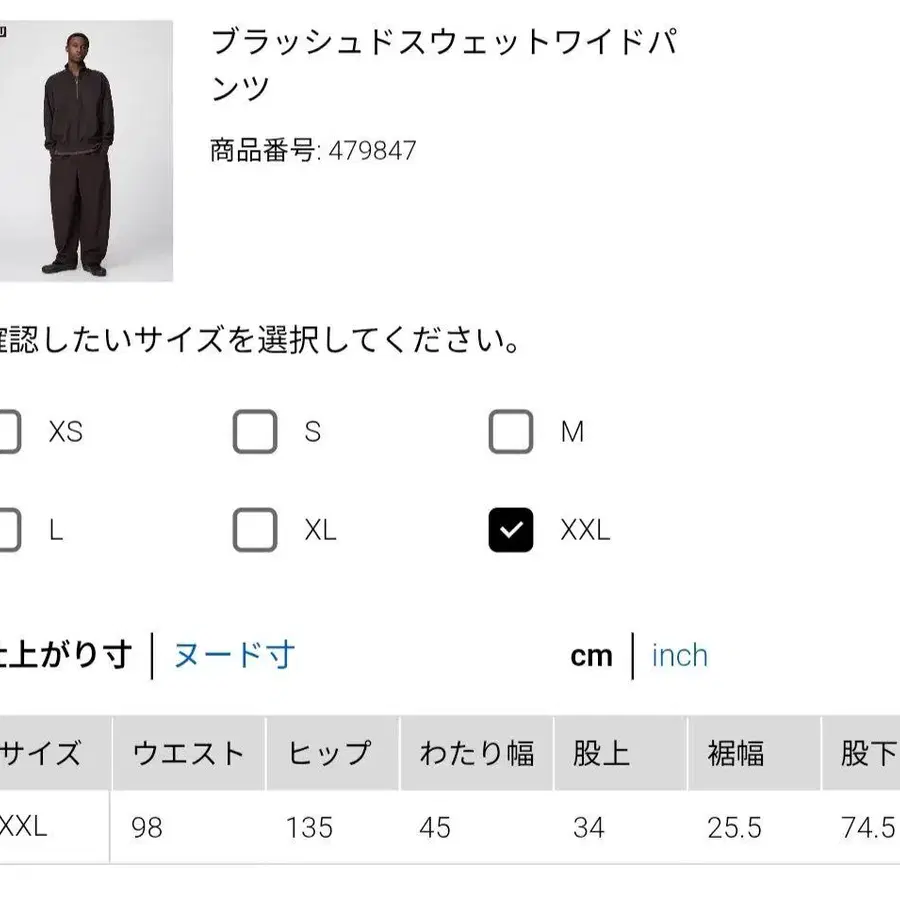The image size is (900, 900).
Task: Click the わたり幅 column header
Action: (x=475, y=753)
